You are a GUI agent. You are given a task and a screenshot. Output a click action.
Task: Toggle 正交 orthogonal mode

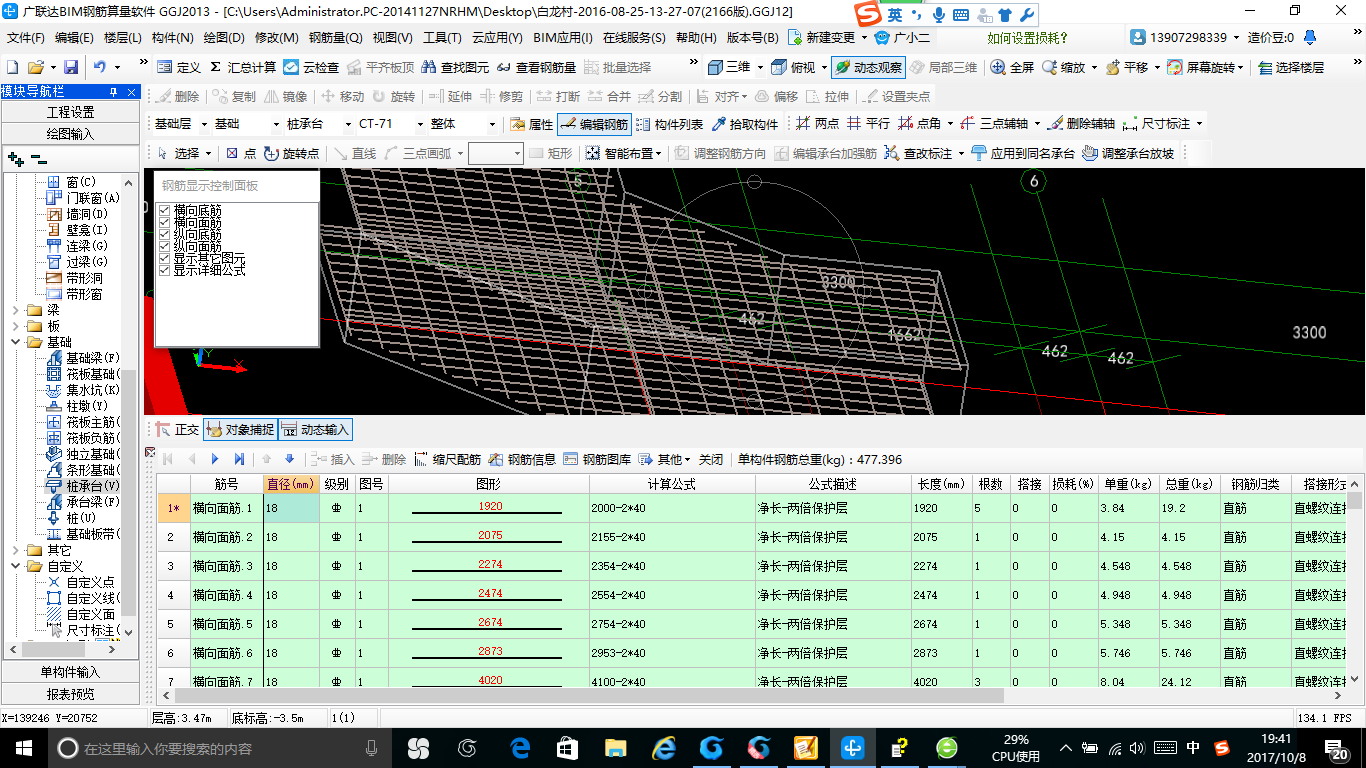click(177, 429)
